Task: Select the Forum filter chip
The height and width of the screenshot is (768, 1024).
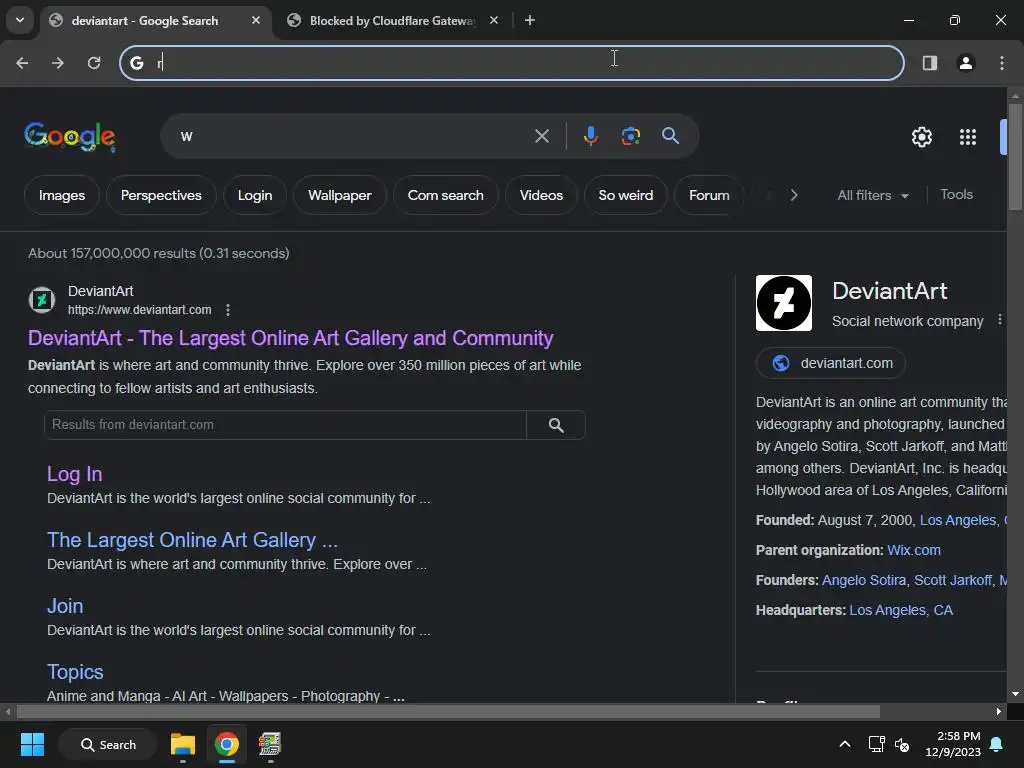Action: (x=709, y=195)
